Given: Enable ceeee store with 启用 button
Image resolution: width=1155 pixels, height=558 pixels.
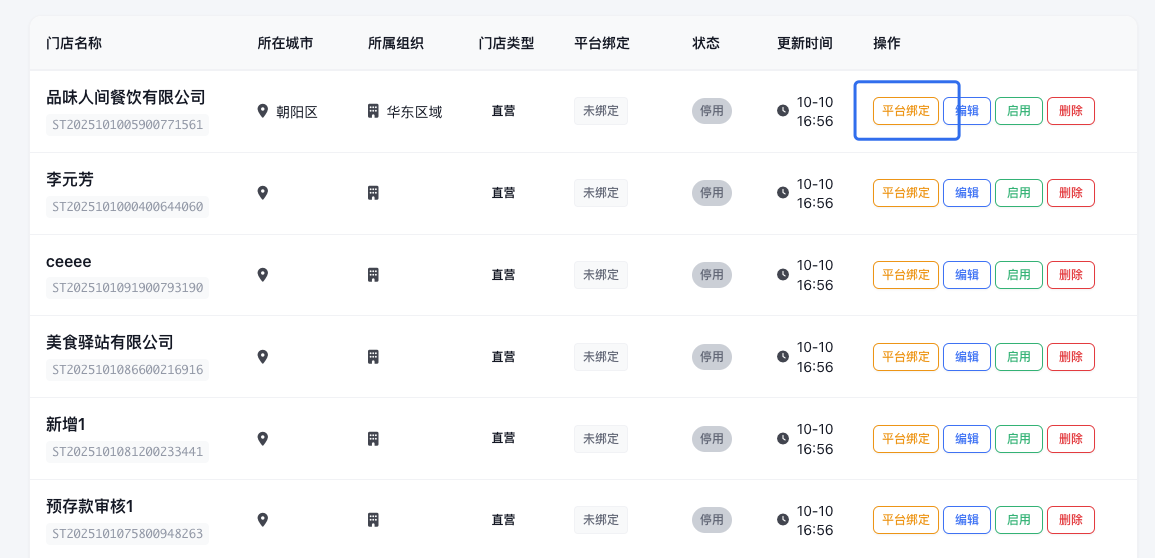Looking at the screenshot, I should click(1019, 275).
